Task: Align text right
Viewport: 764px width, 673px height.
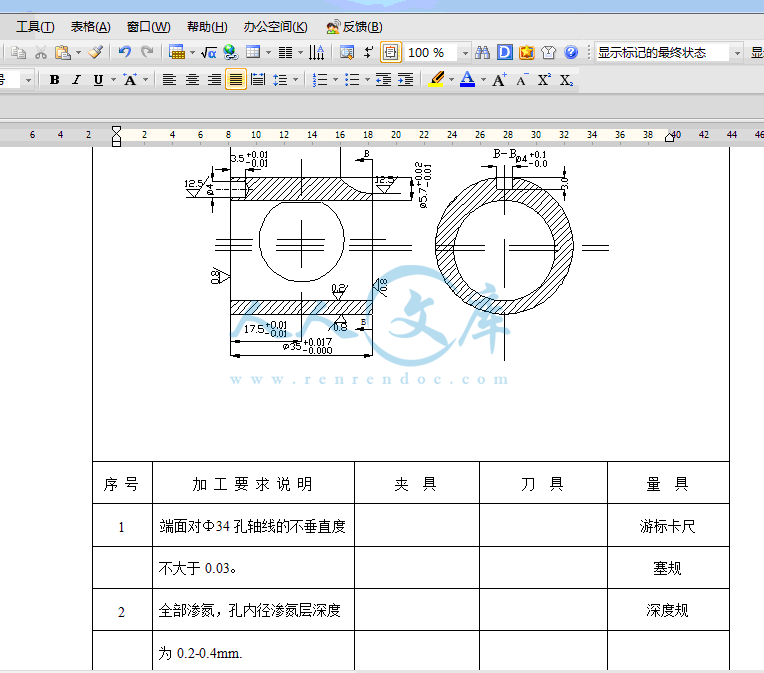Action: pos(214,79)
